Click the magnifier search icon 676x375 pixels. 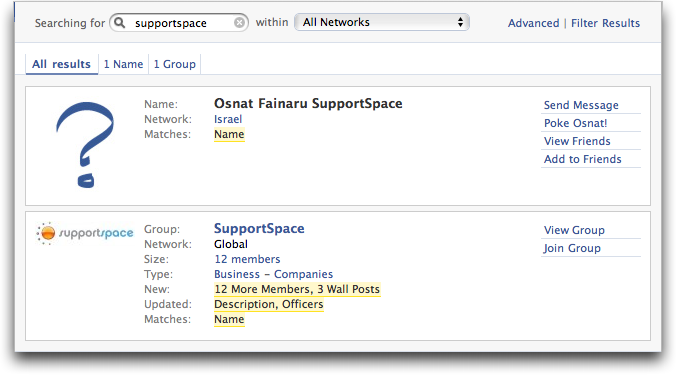point(119,22)
